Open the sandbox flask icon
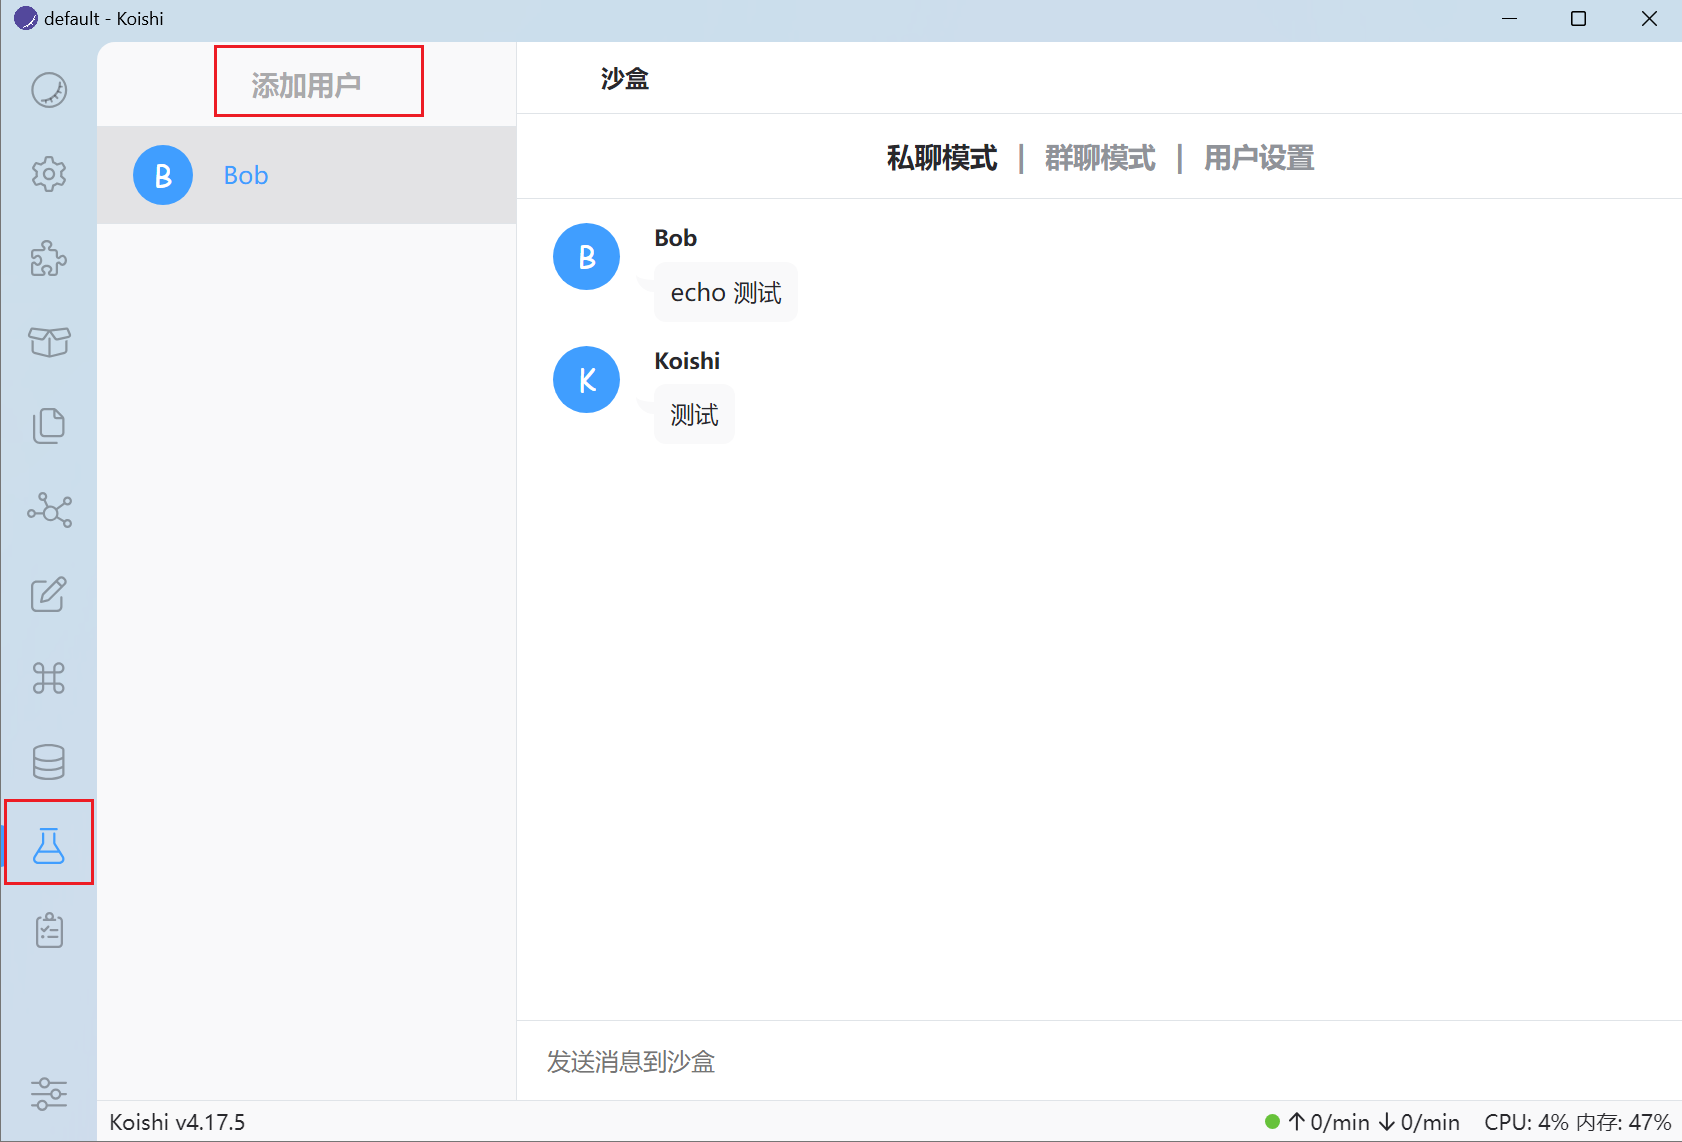Image resolution: width=1682 pixels, height=1142 pixels. (49, 846)
